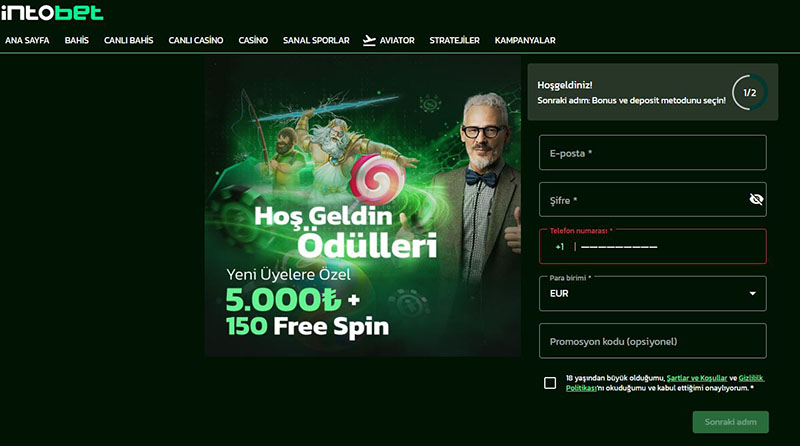Go to KAMPANYALAR in navigation

click(x=525, y=40)
